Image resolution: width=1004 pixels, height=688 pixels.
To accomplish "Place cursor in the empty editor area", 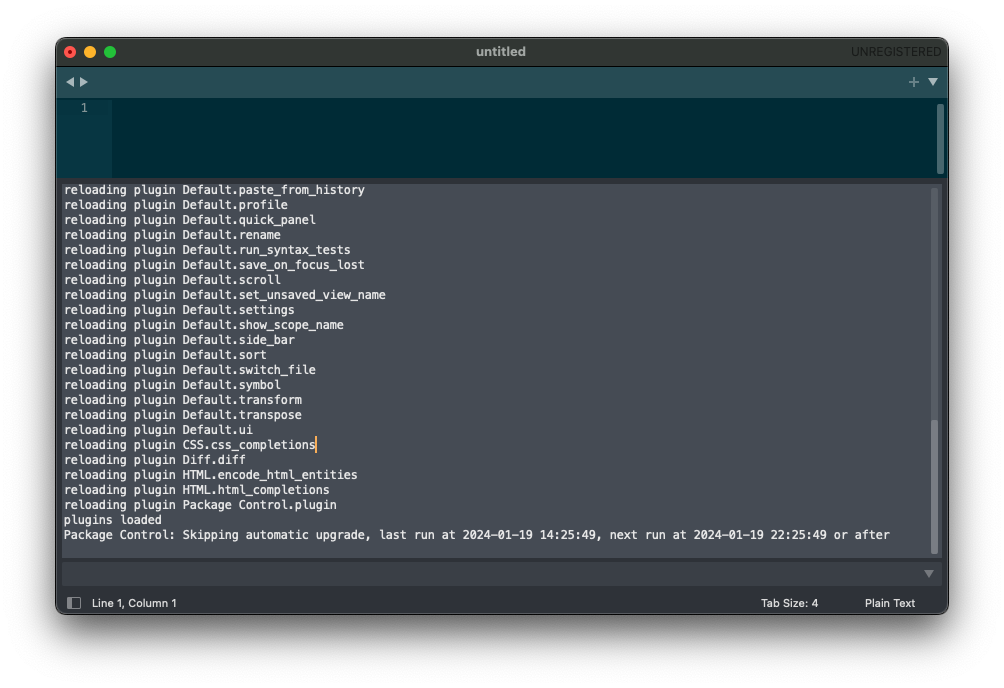I will (500, 138).
